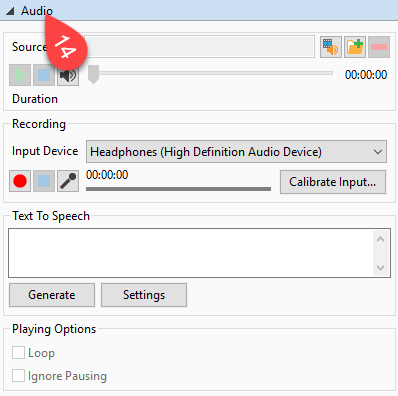Viewport: 398px width, 396px height.
Task: Click the Audio section header title
Action: (x=37, y=11)
